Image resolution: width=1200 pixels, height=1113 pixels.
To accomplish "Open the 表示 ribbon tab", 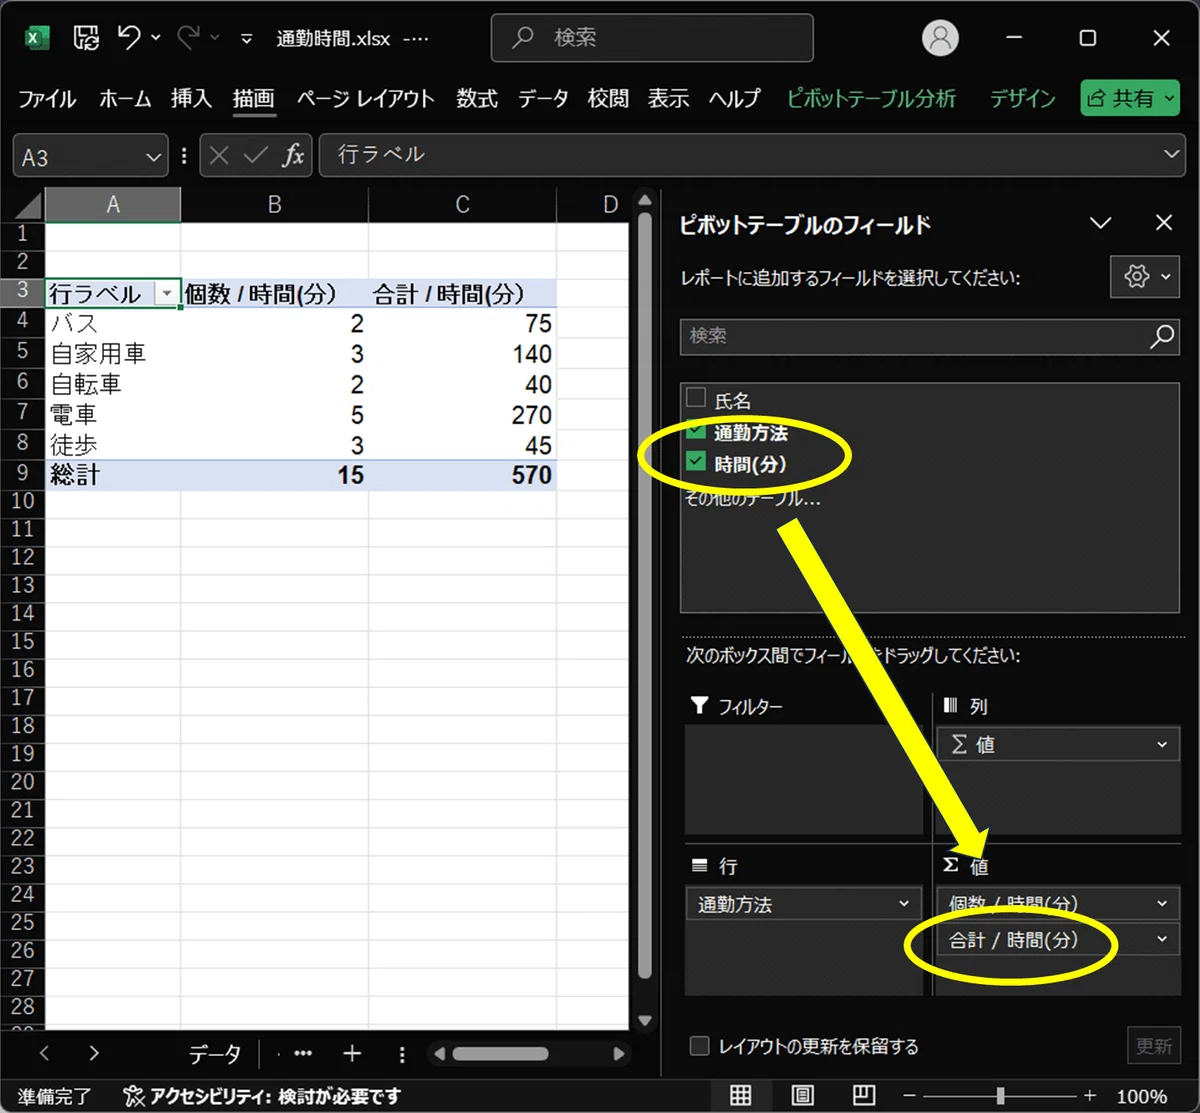I will (668, 98).
